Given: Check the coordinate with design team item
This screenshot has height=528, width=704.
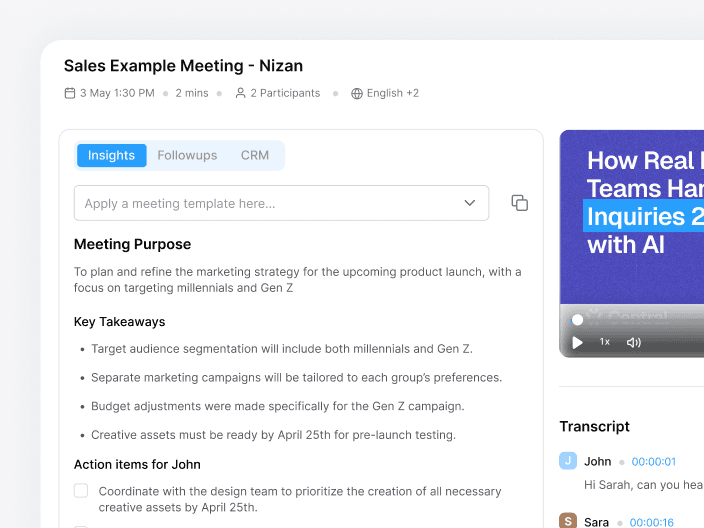Looking at the screenshot, I should tap(81, 490).
